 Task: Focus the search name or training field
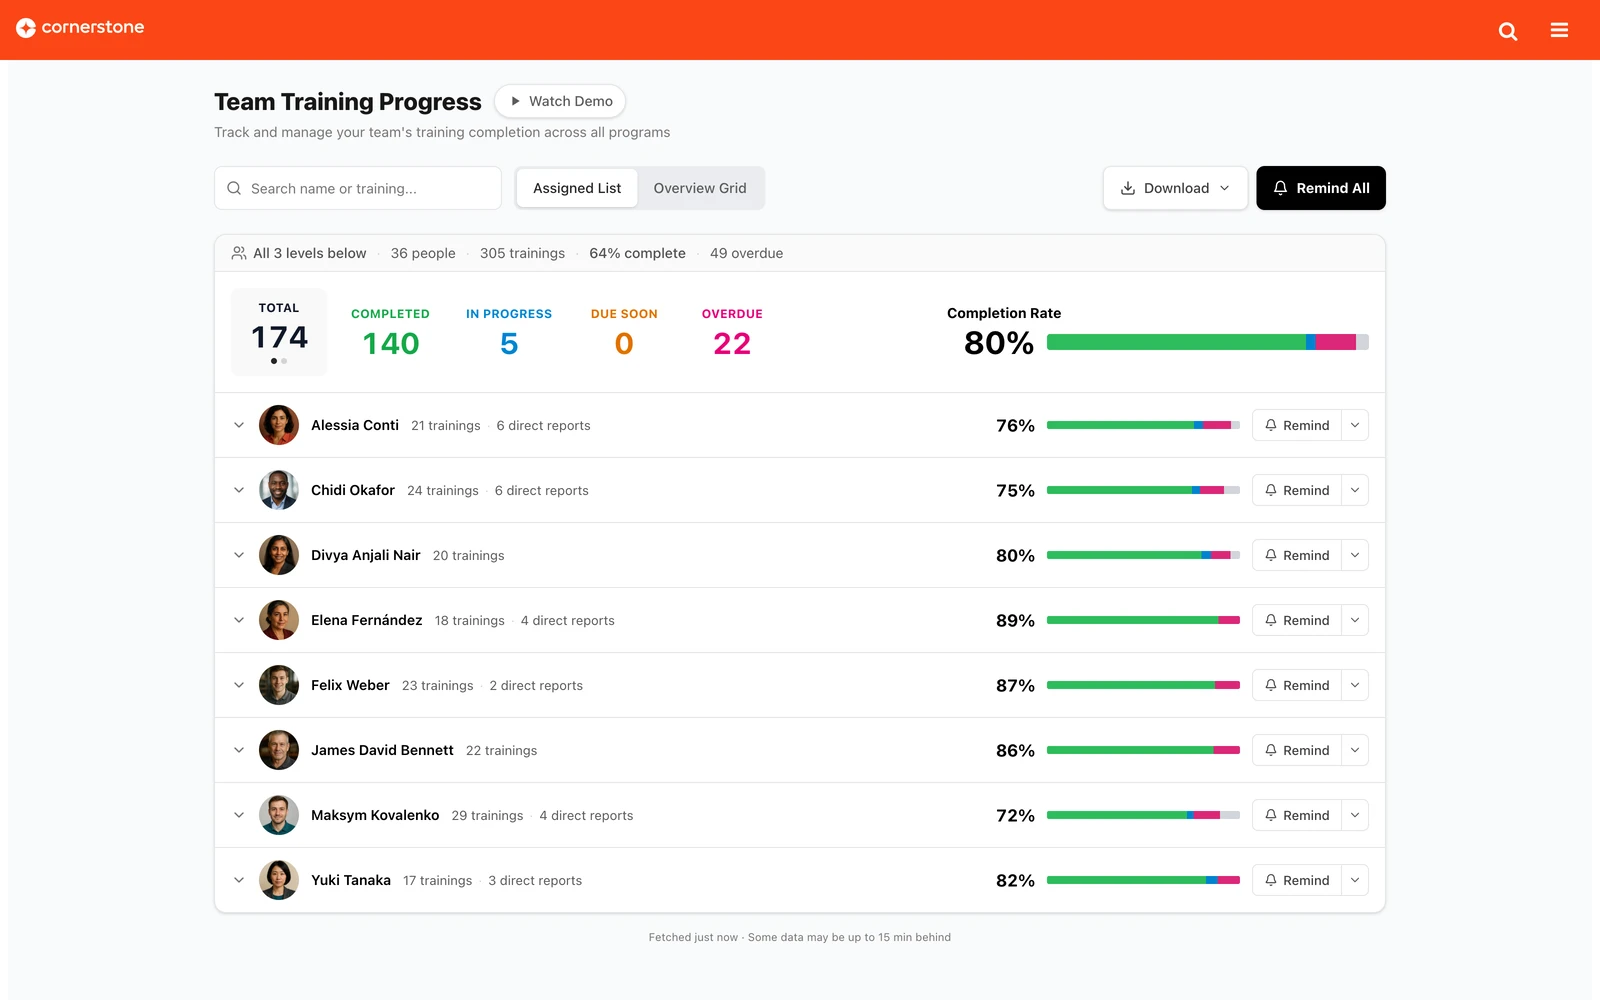click(x=358, y=188)
